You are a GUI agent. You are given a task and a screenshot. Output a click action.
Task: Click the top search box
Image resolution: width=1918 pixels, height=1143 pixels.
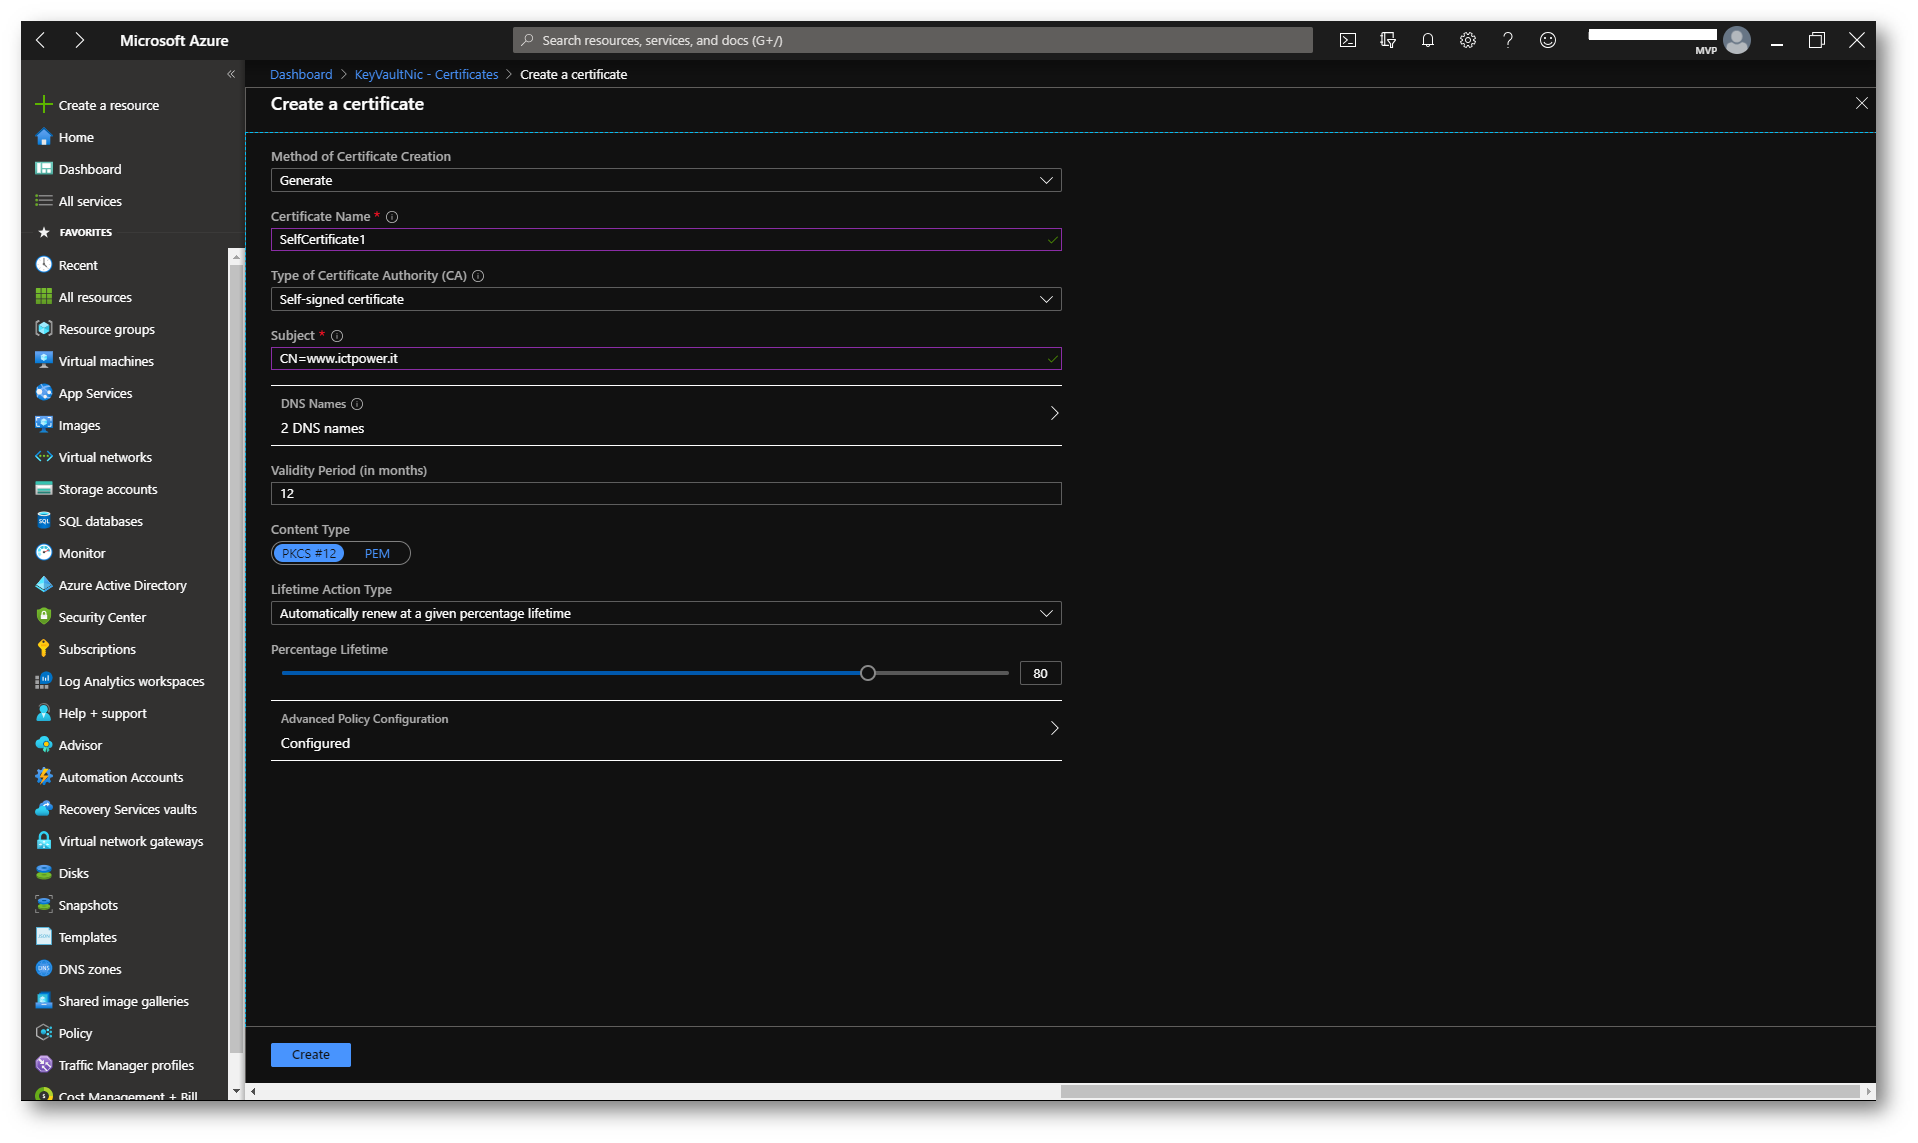[x=912, y=40]
